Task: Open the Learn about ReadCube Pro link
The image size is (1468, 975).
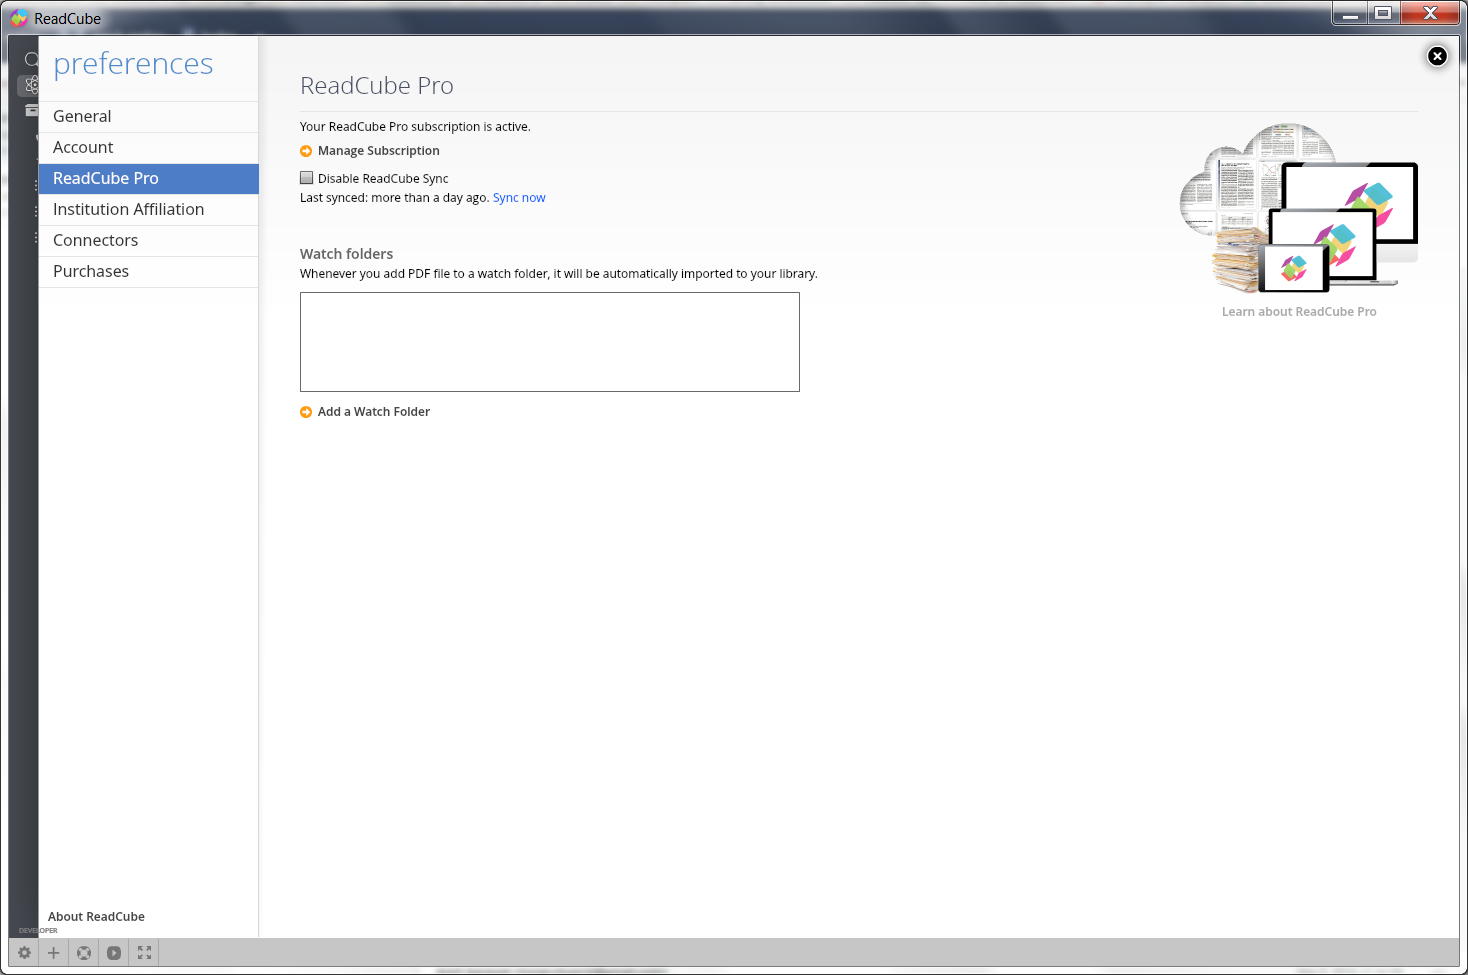Action: 1299,312
